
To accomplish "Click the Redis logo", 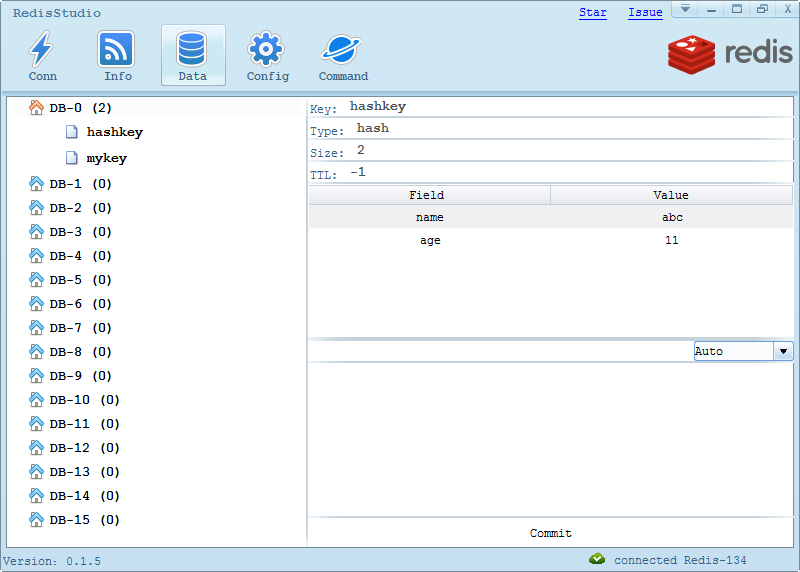I will tap(730, 54).
